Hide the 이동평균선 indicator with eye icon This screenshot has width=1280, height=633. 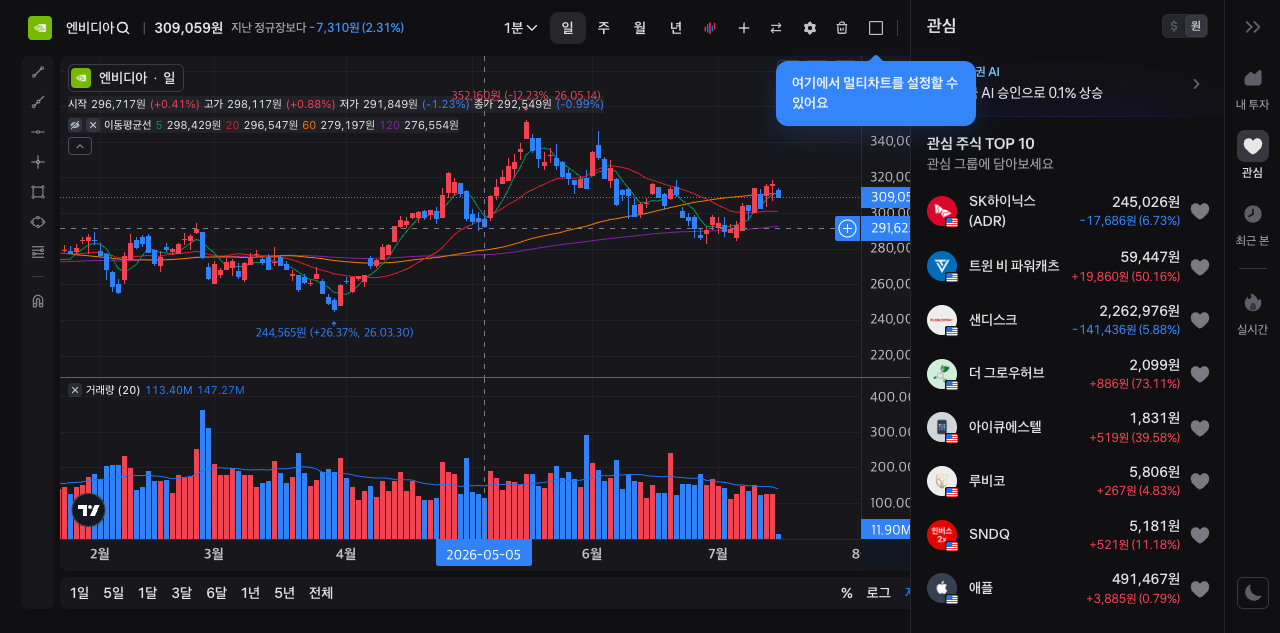pos(75,125)
